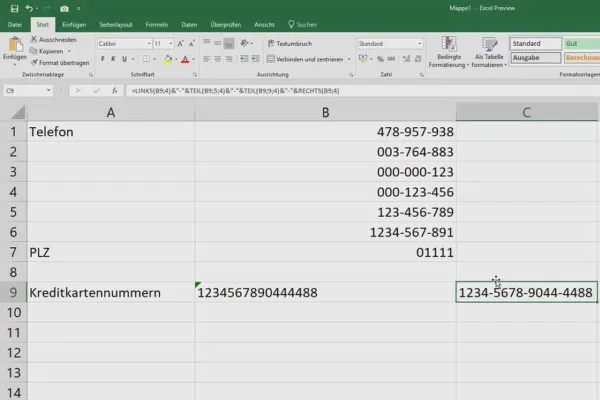Switch to the Überprüfen tab
This screenshot has height=400, width=600.
(225, 24)
